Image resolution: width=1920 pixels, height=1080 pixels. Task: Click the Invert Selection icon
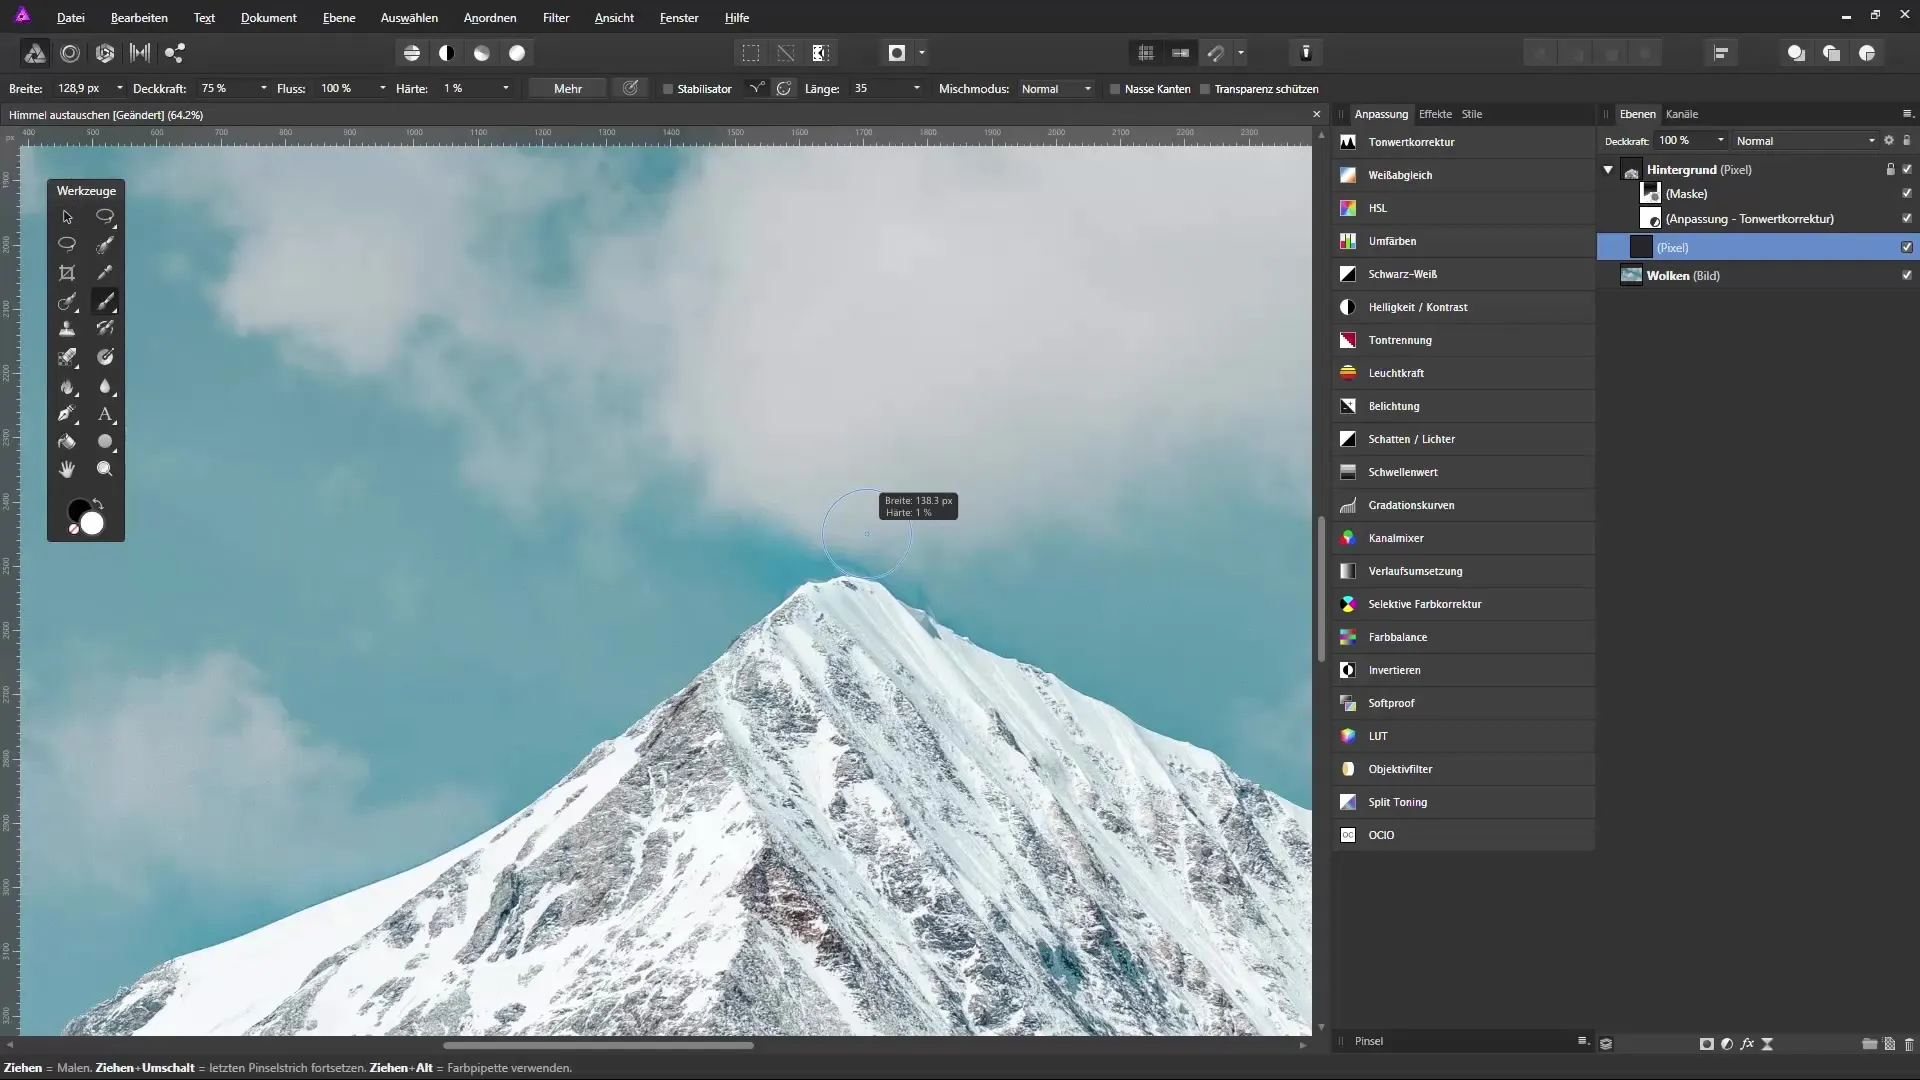coord(821,53)
